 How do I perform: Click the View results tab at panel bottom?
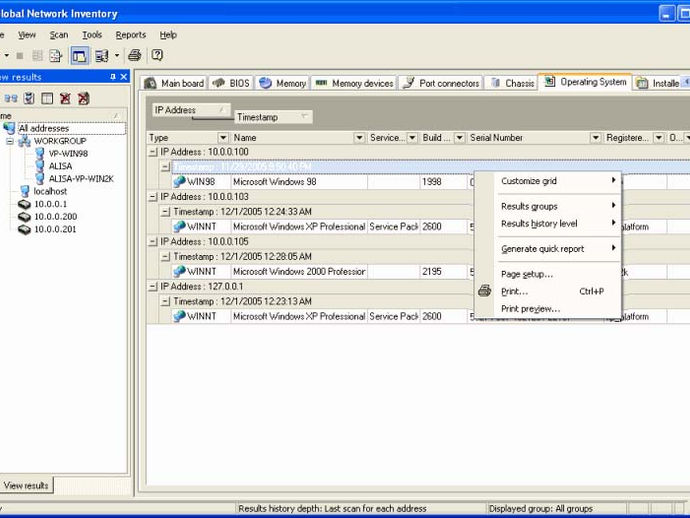pos(26,485)
